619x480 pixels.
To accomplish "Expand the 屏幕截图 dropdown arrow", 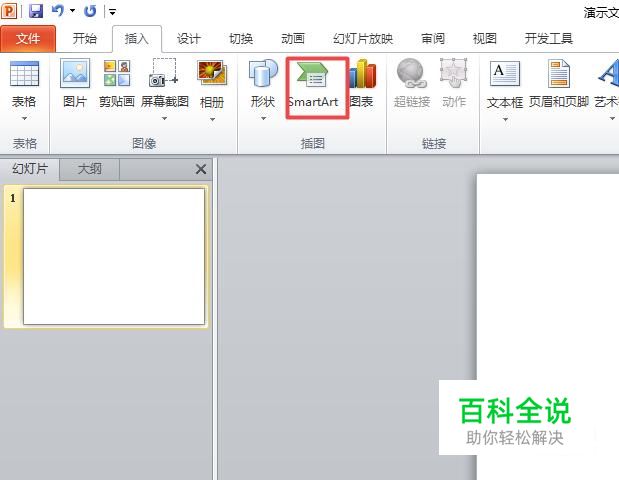I will click(165, 118).
